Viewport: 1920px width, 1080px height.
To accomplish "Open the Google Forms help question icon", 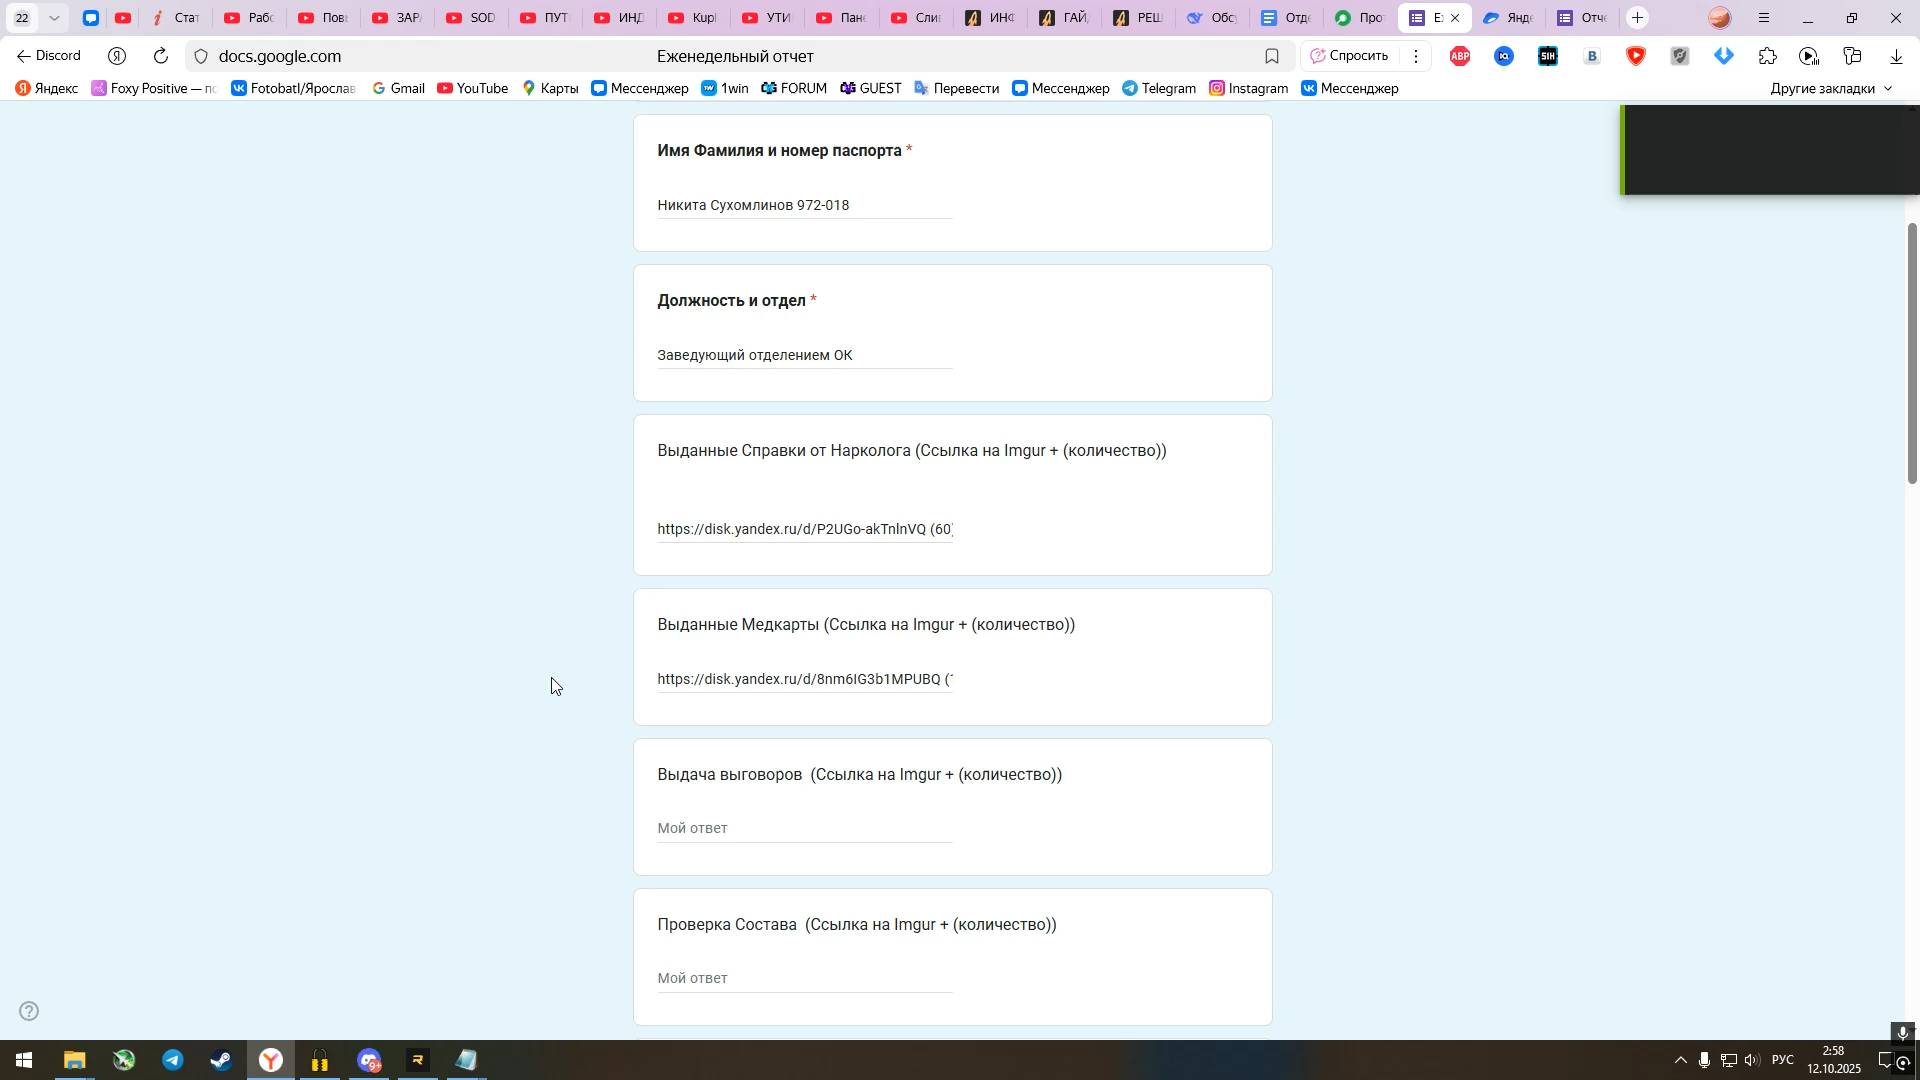I will (x=30, y=1011).
